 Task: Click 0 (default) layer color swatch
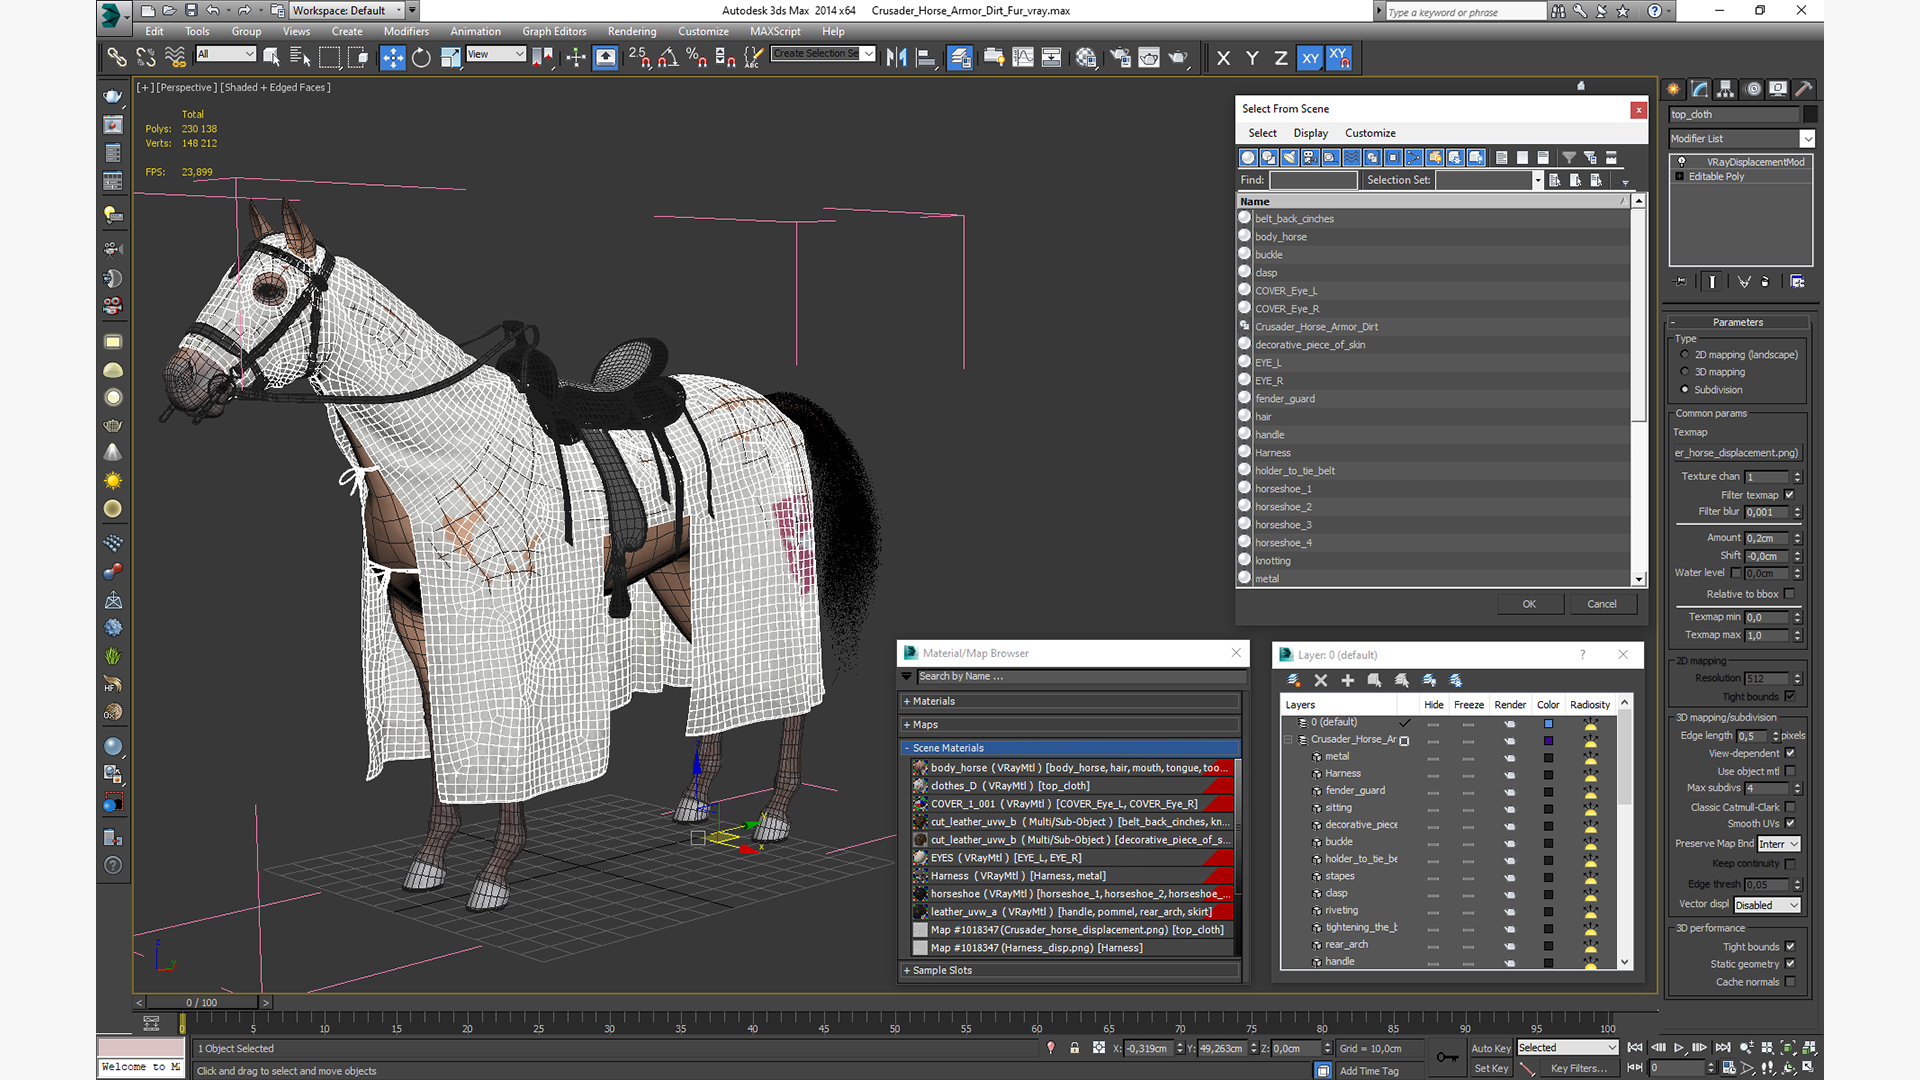pyautogui.click(x=1548, y=723)
